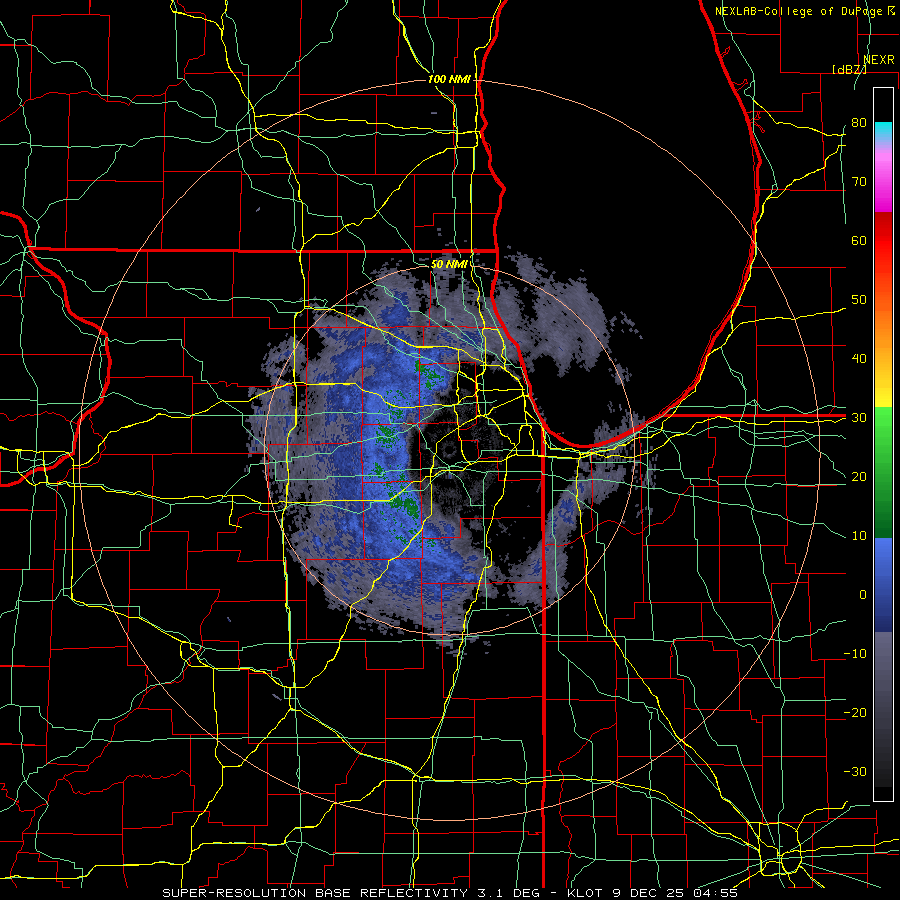Click the 100 NMI range ring label
900x900 pixels.
[x=449, y=79]
